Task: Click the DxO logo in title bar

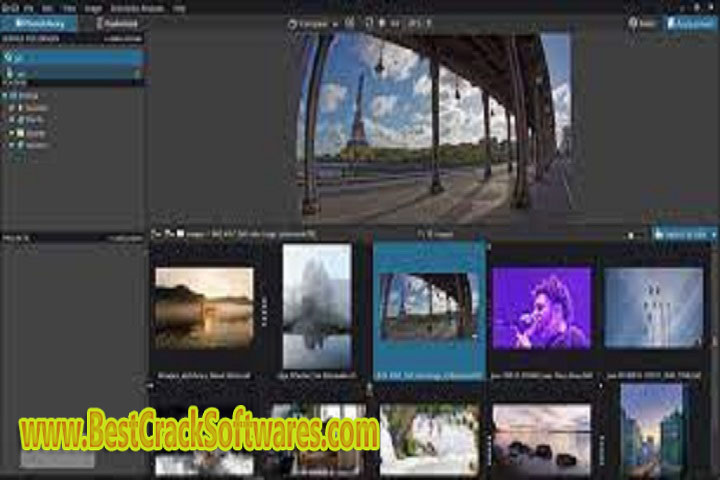Action: (9, 8)
